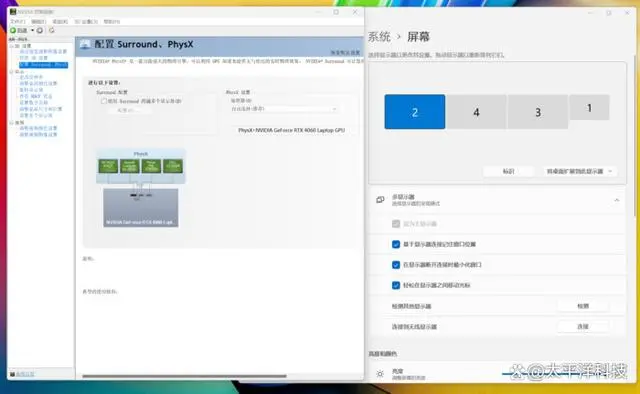Screen dimensions: 640x394
Task: Open the 桌面 (Desktop) menu
Action: (x=60, y=21)
